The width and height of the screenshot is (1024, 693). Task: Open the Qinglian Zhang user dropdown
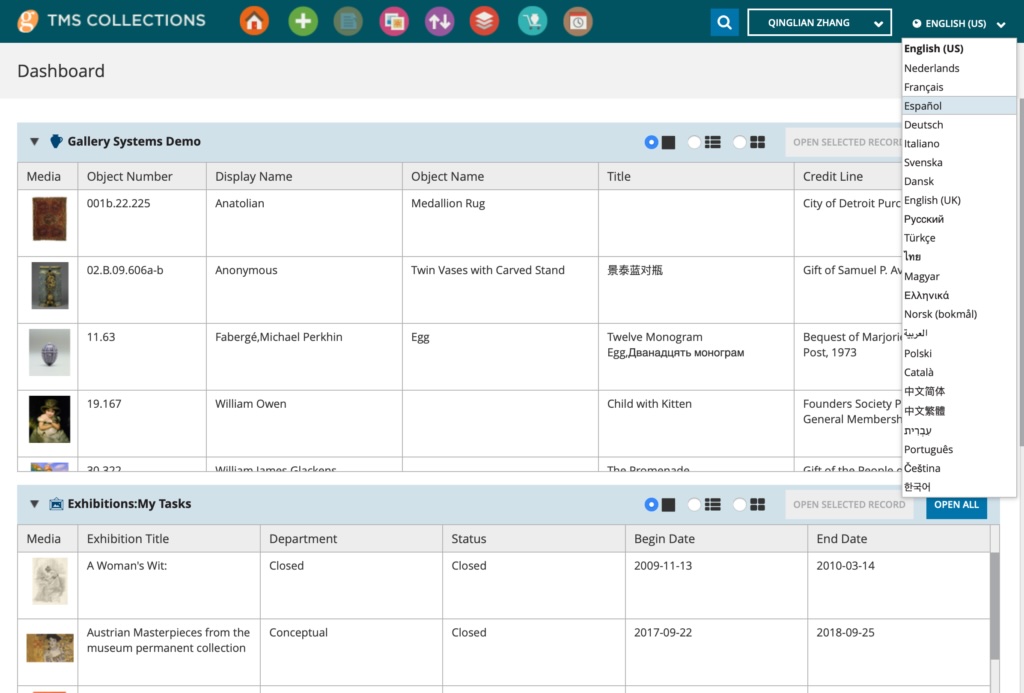point(819,23)
